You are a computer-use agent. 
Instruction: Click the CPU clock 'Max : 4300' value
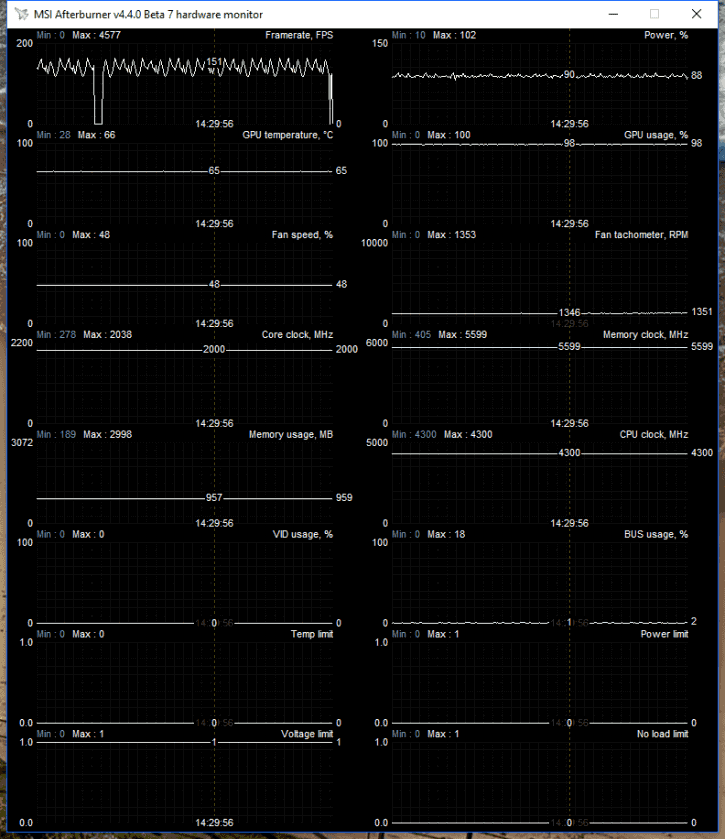[x=468, y=434]
